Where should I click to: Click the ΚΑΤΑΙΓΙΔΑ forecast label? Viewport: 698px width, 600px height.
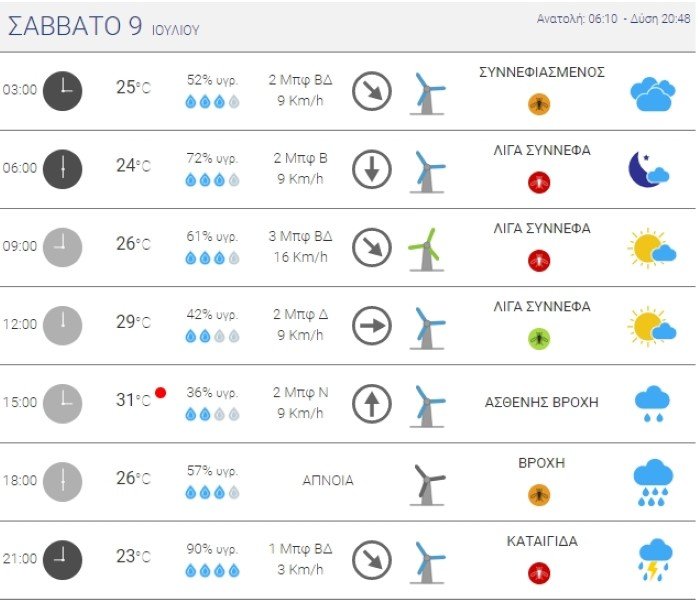542,541
